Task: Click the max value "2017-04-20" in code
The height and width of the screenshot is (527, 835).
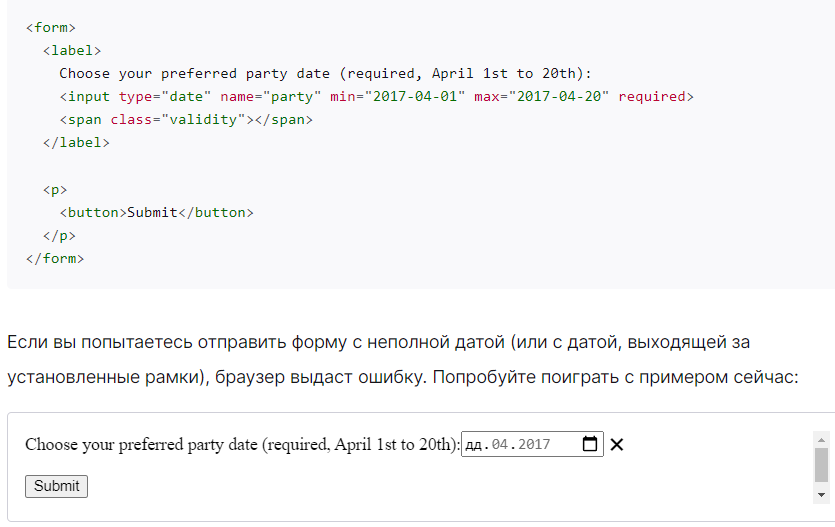Action: pos(559,96)
